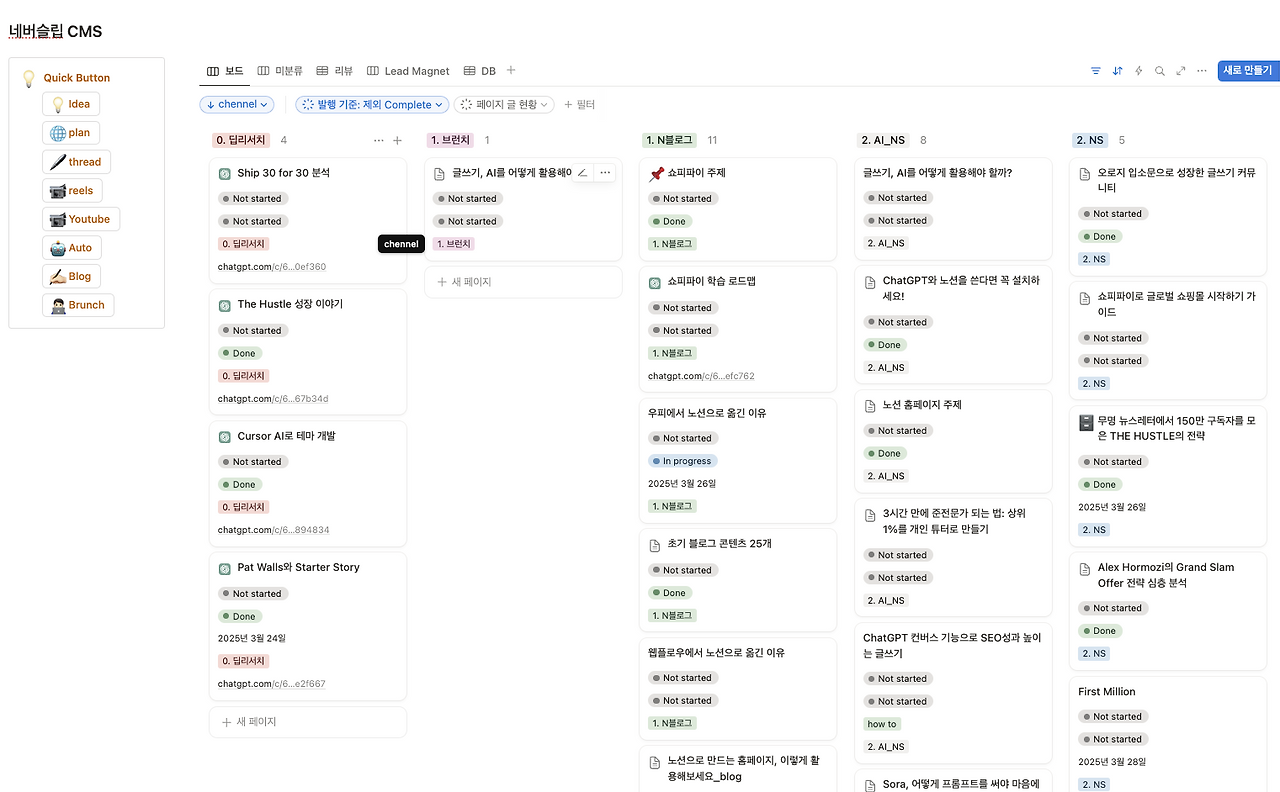Open the automations lightning bolt icon

coord(1138,71)
